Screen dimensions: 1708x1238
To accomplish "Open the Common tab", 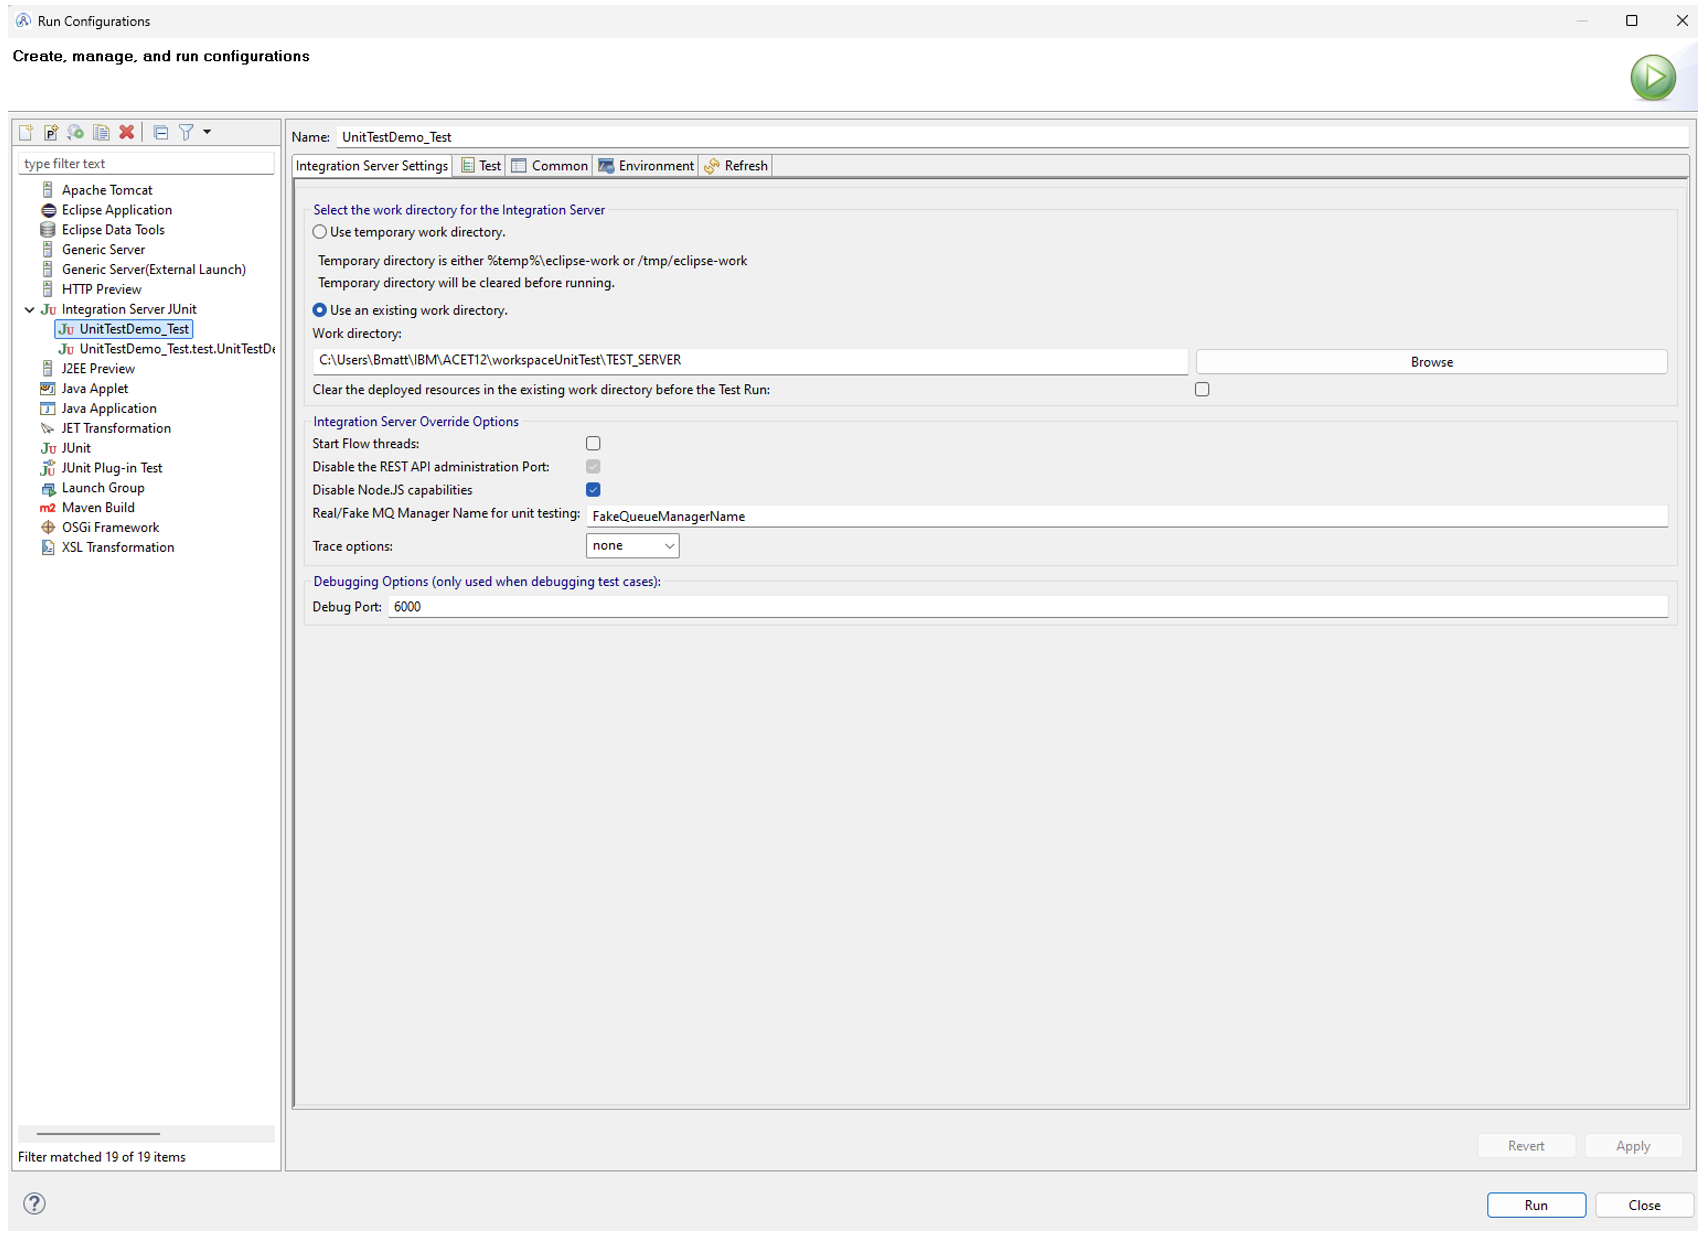I will click(x=550, y=166).
